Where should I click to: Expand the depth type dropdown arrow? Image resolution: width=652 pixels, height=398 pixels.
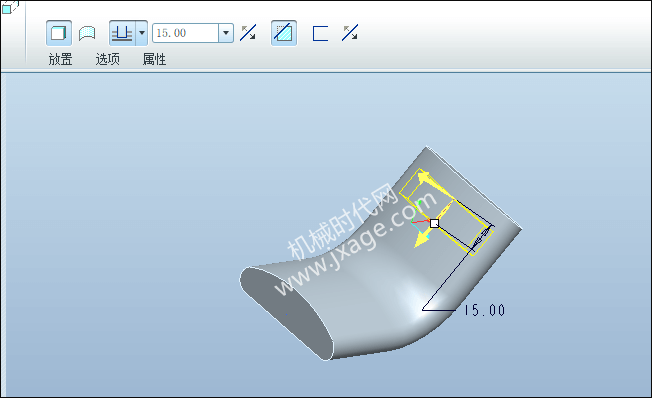point(142,33)
